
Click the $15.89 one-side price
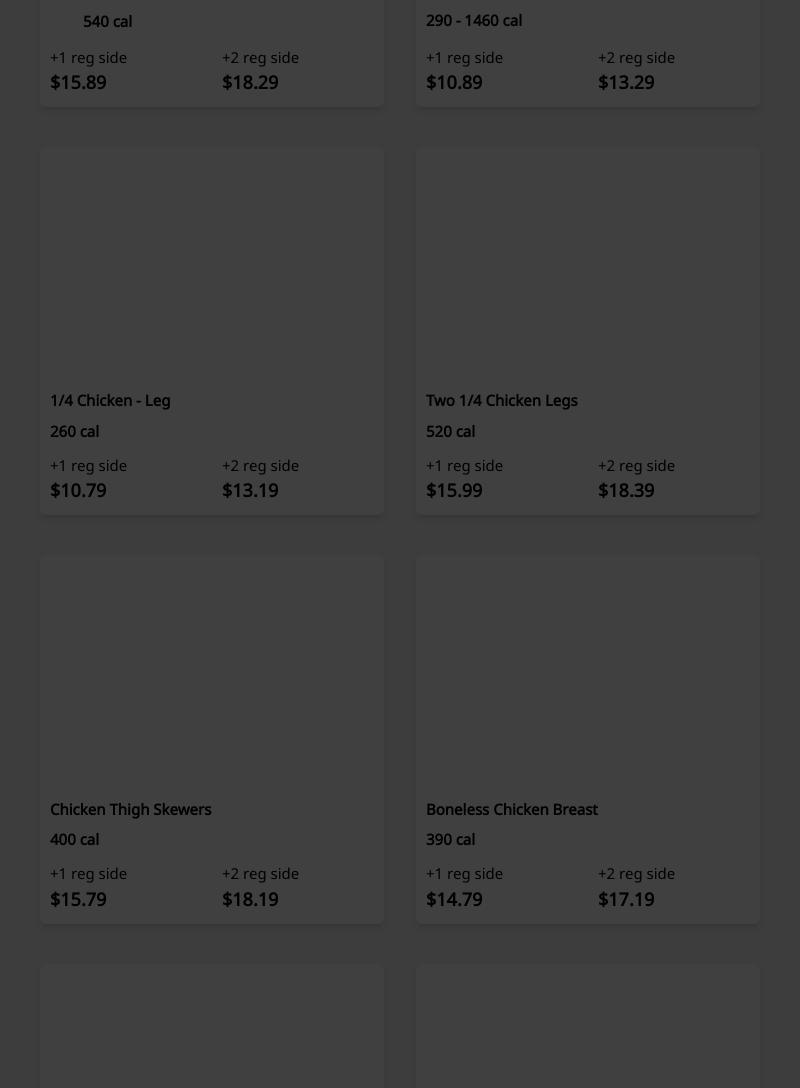(79, 82)
